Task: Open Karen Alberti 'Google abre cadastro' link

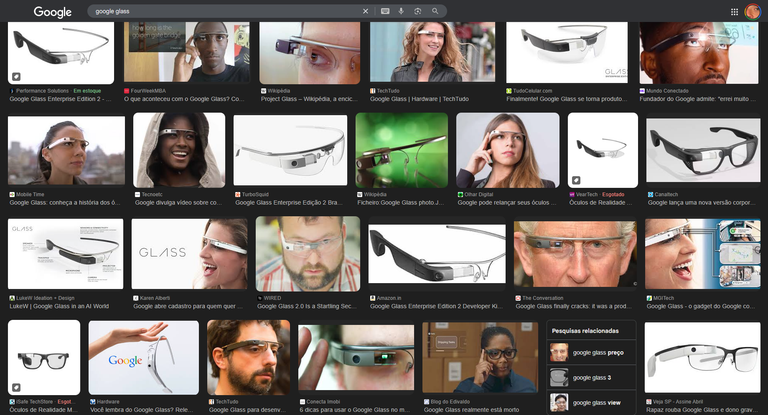Action: [x=188, y=306]
